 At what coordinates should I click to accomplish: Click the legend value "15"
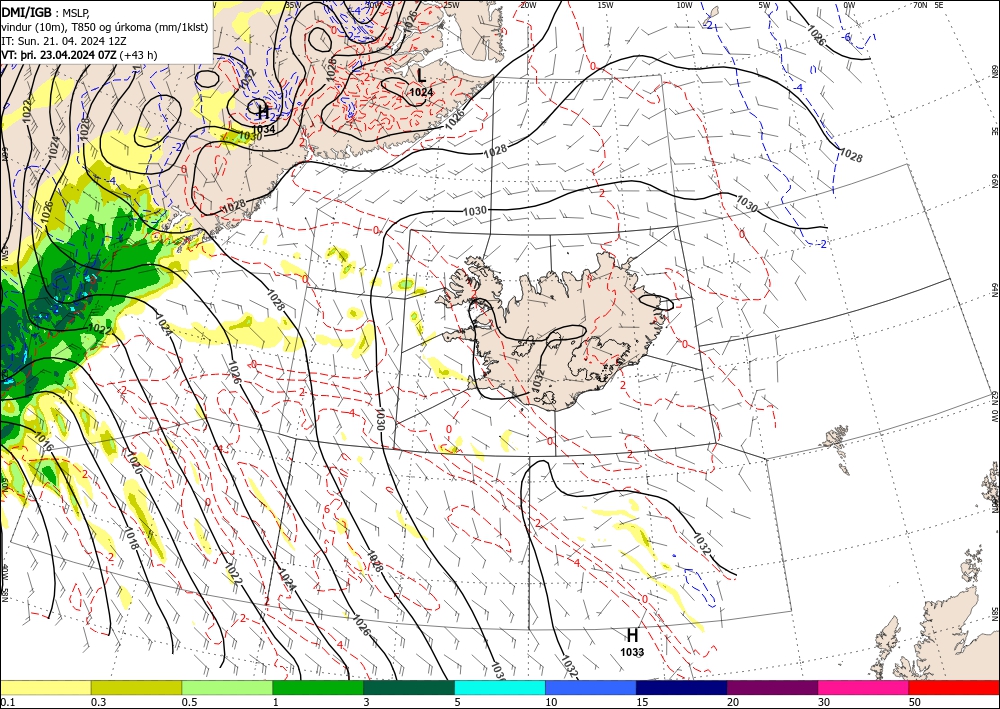tap(642, 702)
